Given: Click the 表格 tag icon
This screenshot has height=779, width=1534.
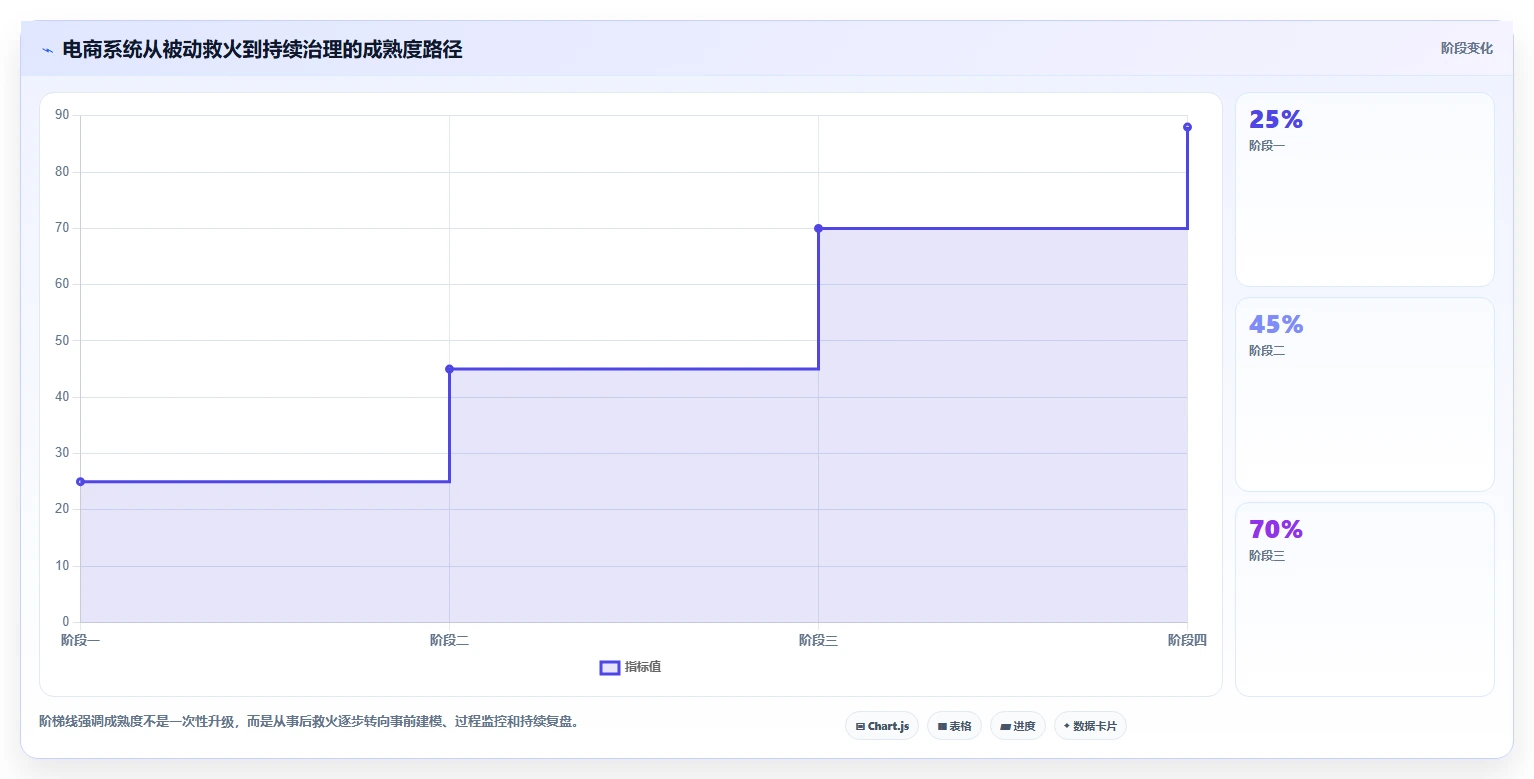Looking at the screenshot, I should click(942, 727).
